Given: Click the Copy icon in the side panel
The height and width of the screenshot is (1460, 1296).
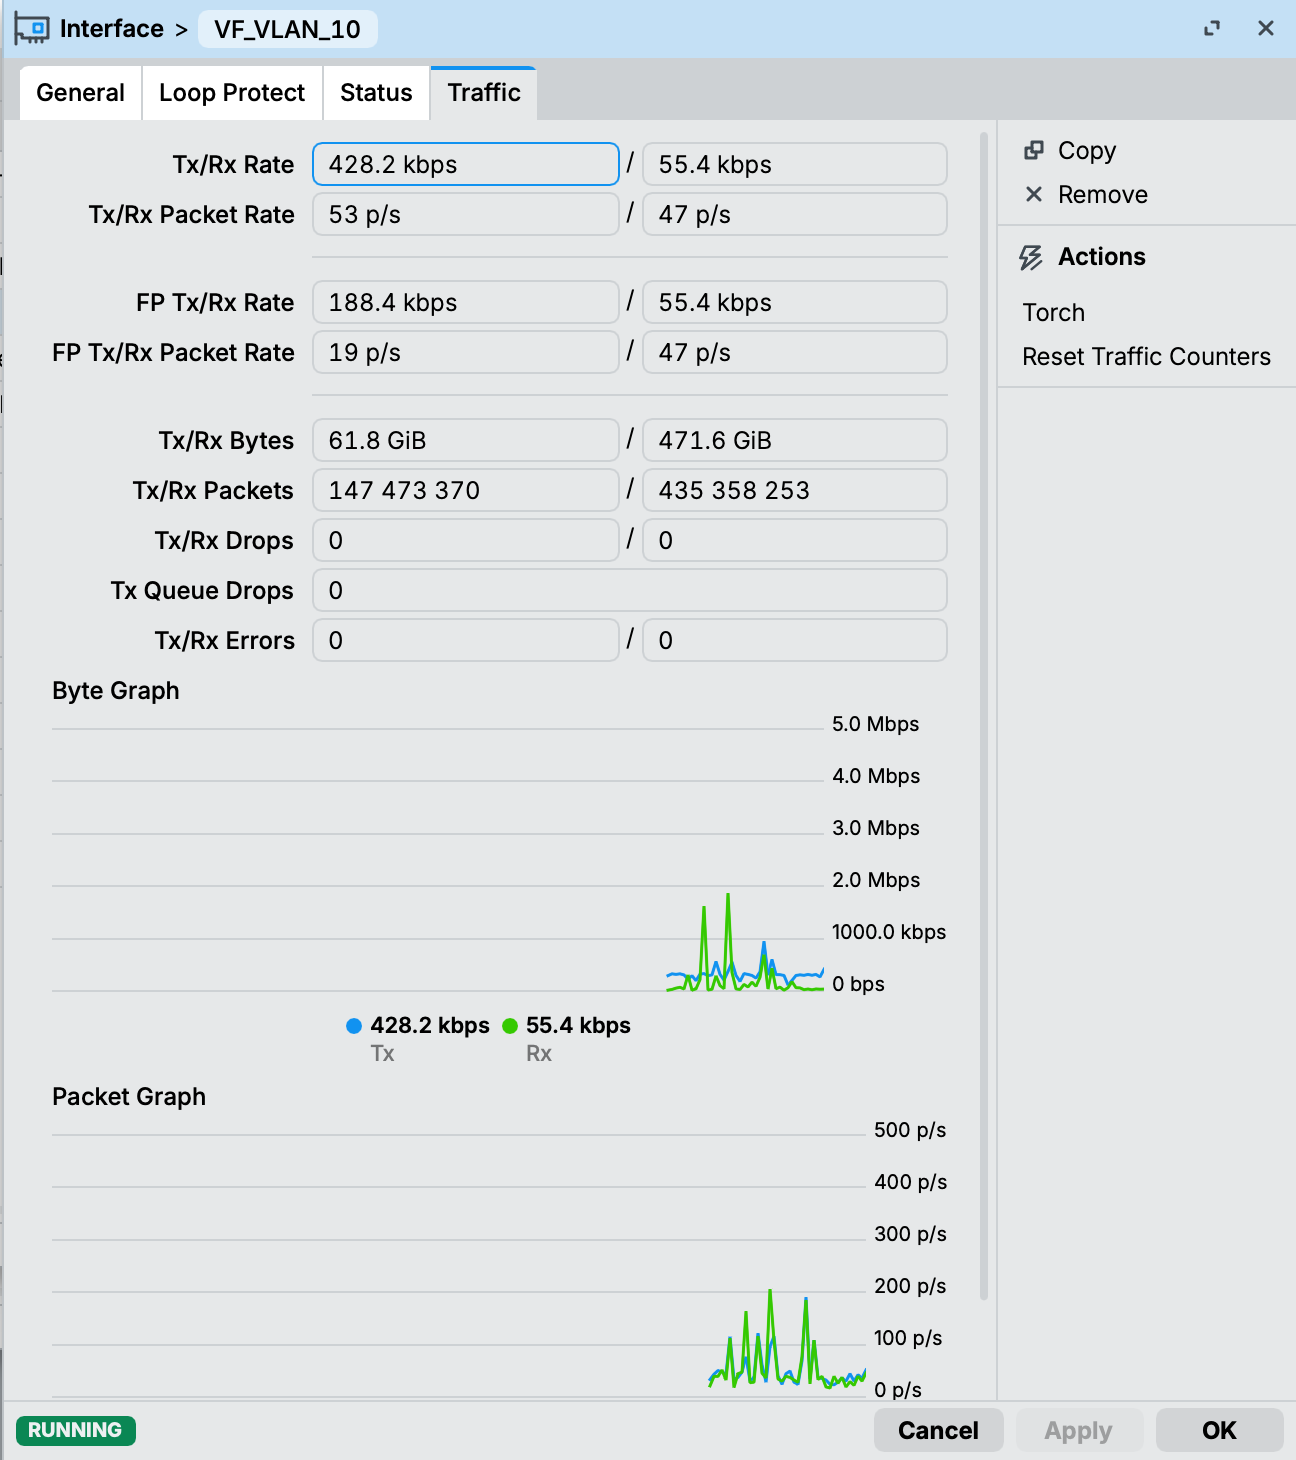Looking at the screenshot, I should tap(1034, 151).
